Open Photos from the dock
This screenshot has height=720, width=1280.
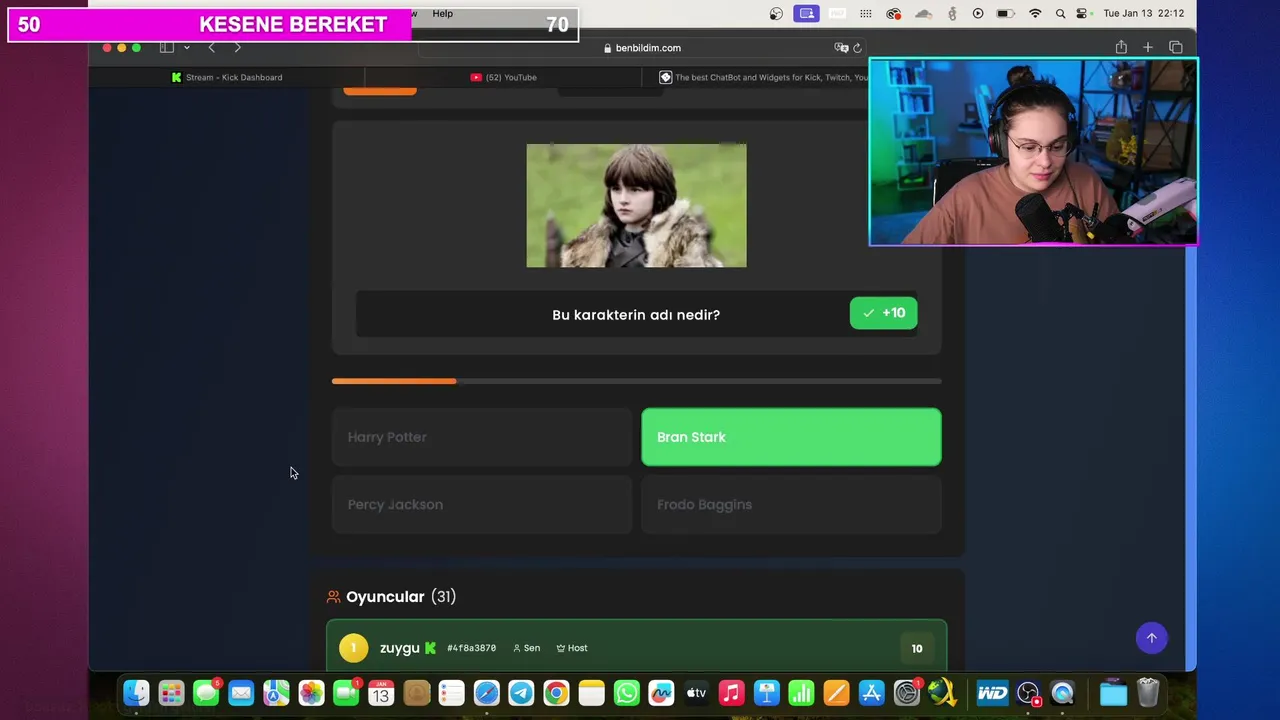[x=311, y=693]
